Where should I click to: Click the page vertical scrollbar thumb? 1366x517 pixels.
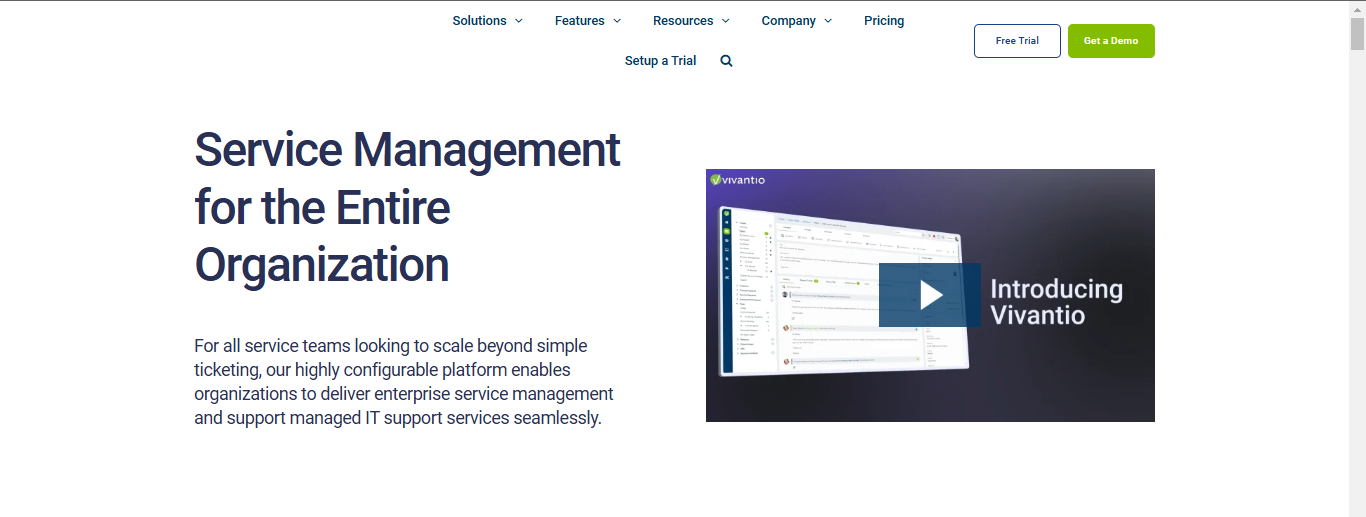click(x=1357, y=33)
